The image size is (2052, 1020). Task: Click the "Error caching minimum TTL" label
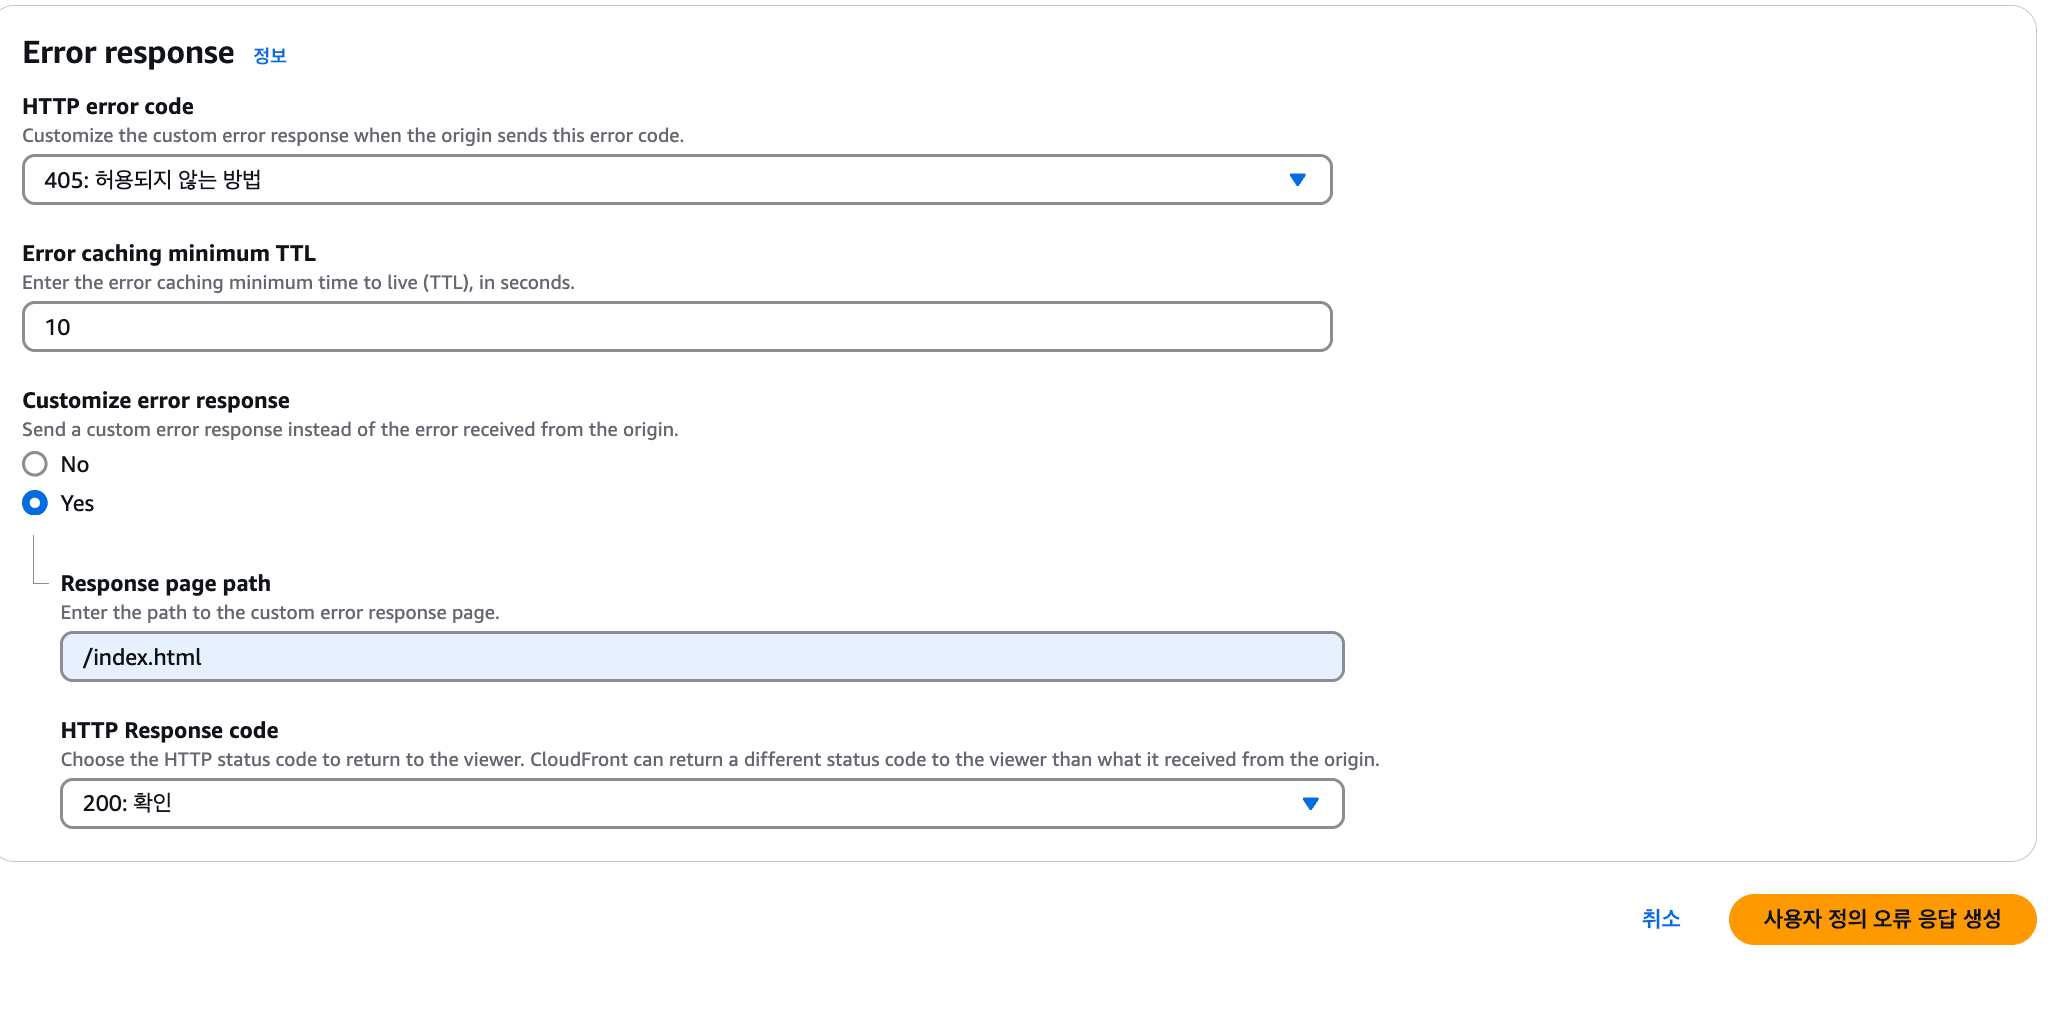(x=169, y=253)
